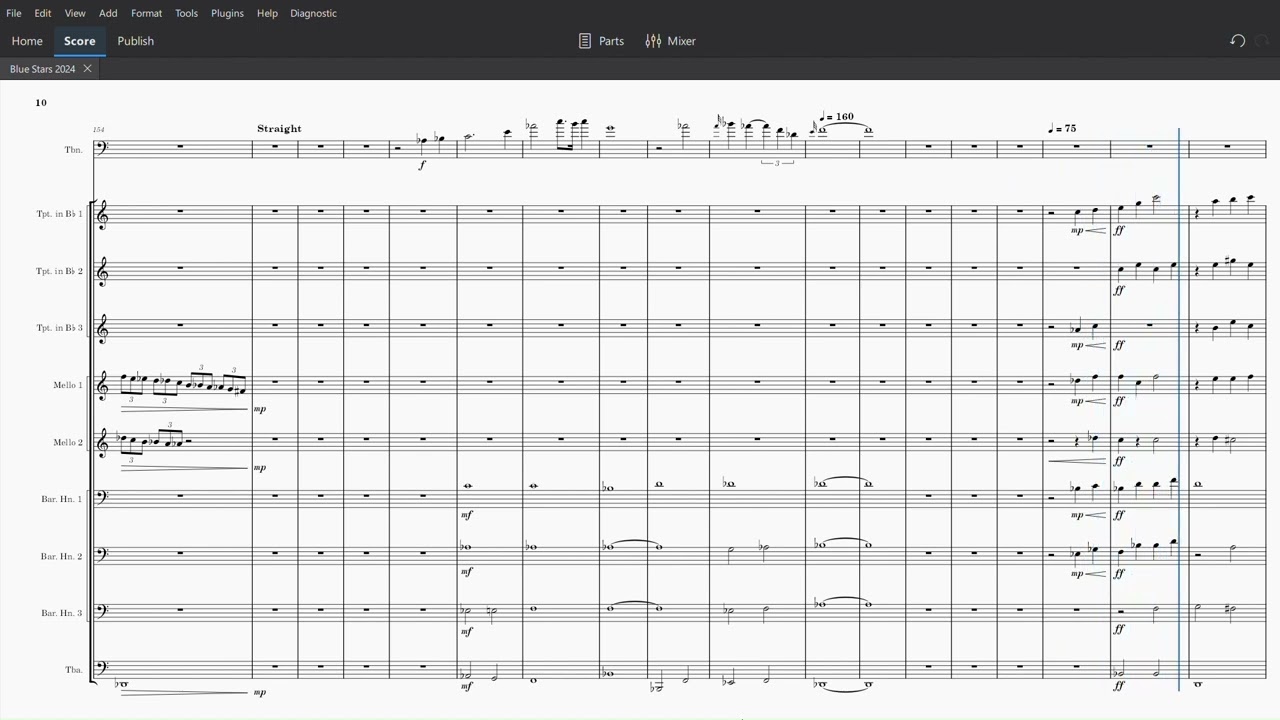Select the 'Bar. Hn. 2' instrument label
The image size is (1280, 720).
coord(62,556)
